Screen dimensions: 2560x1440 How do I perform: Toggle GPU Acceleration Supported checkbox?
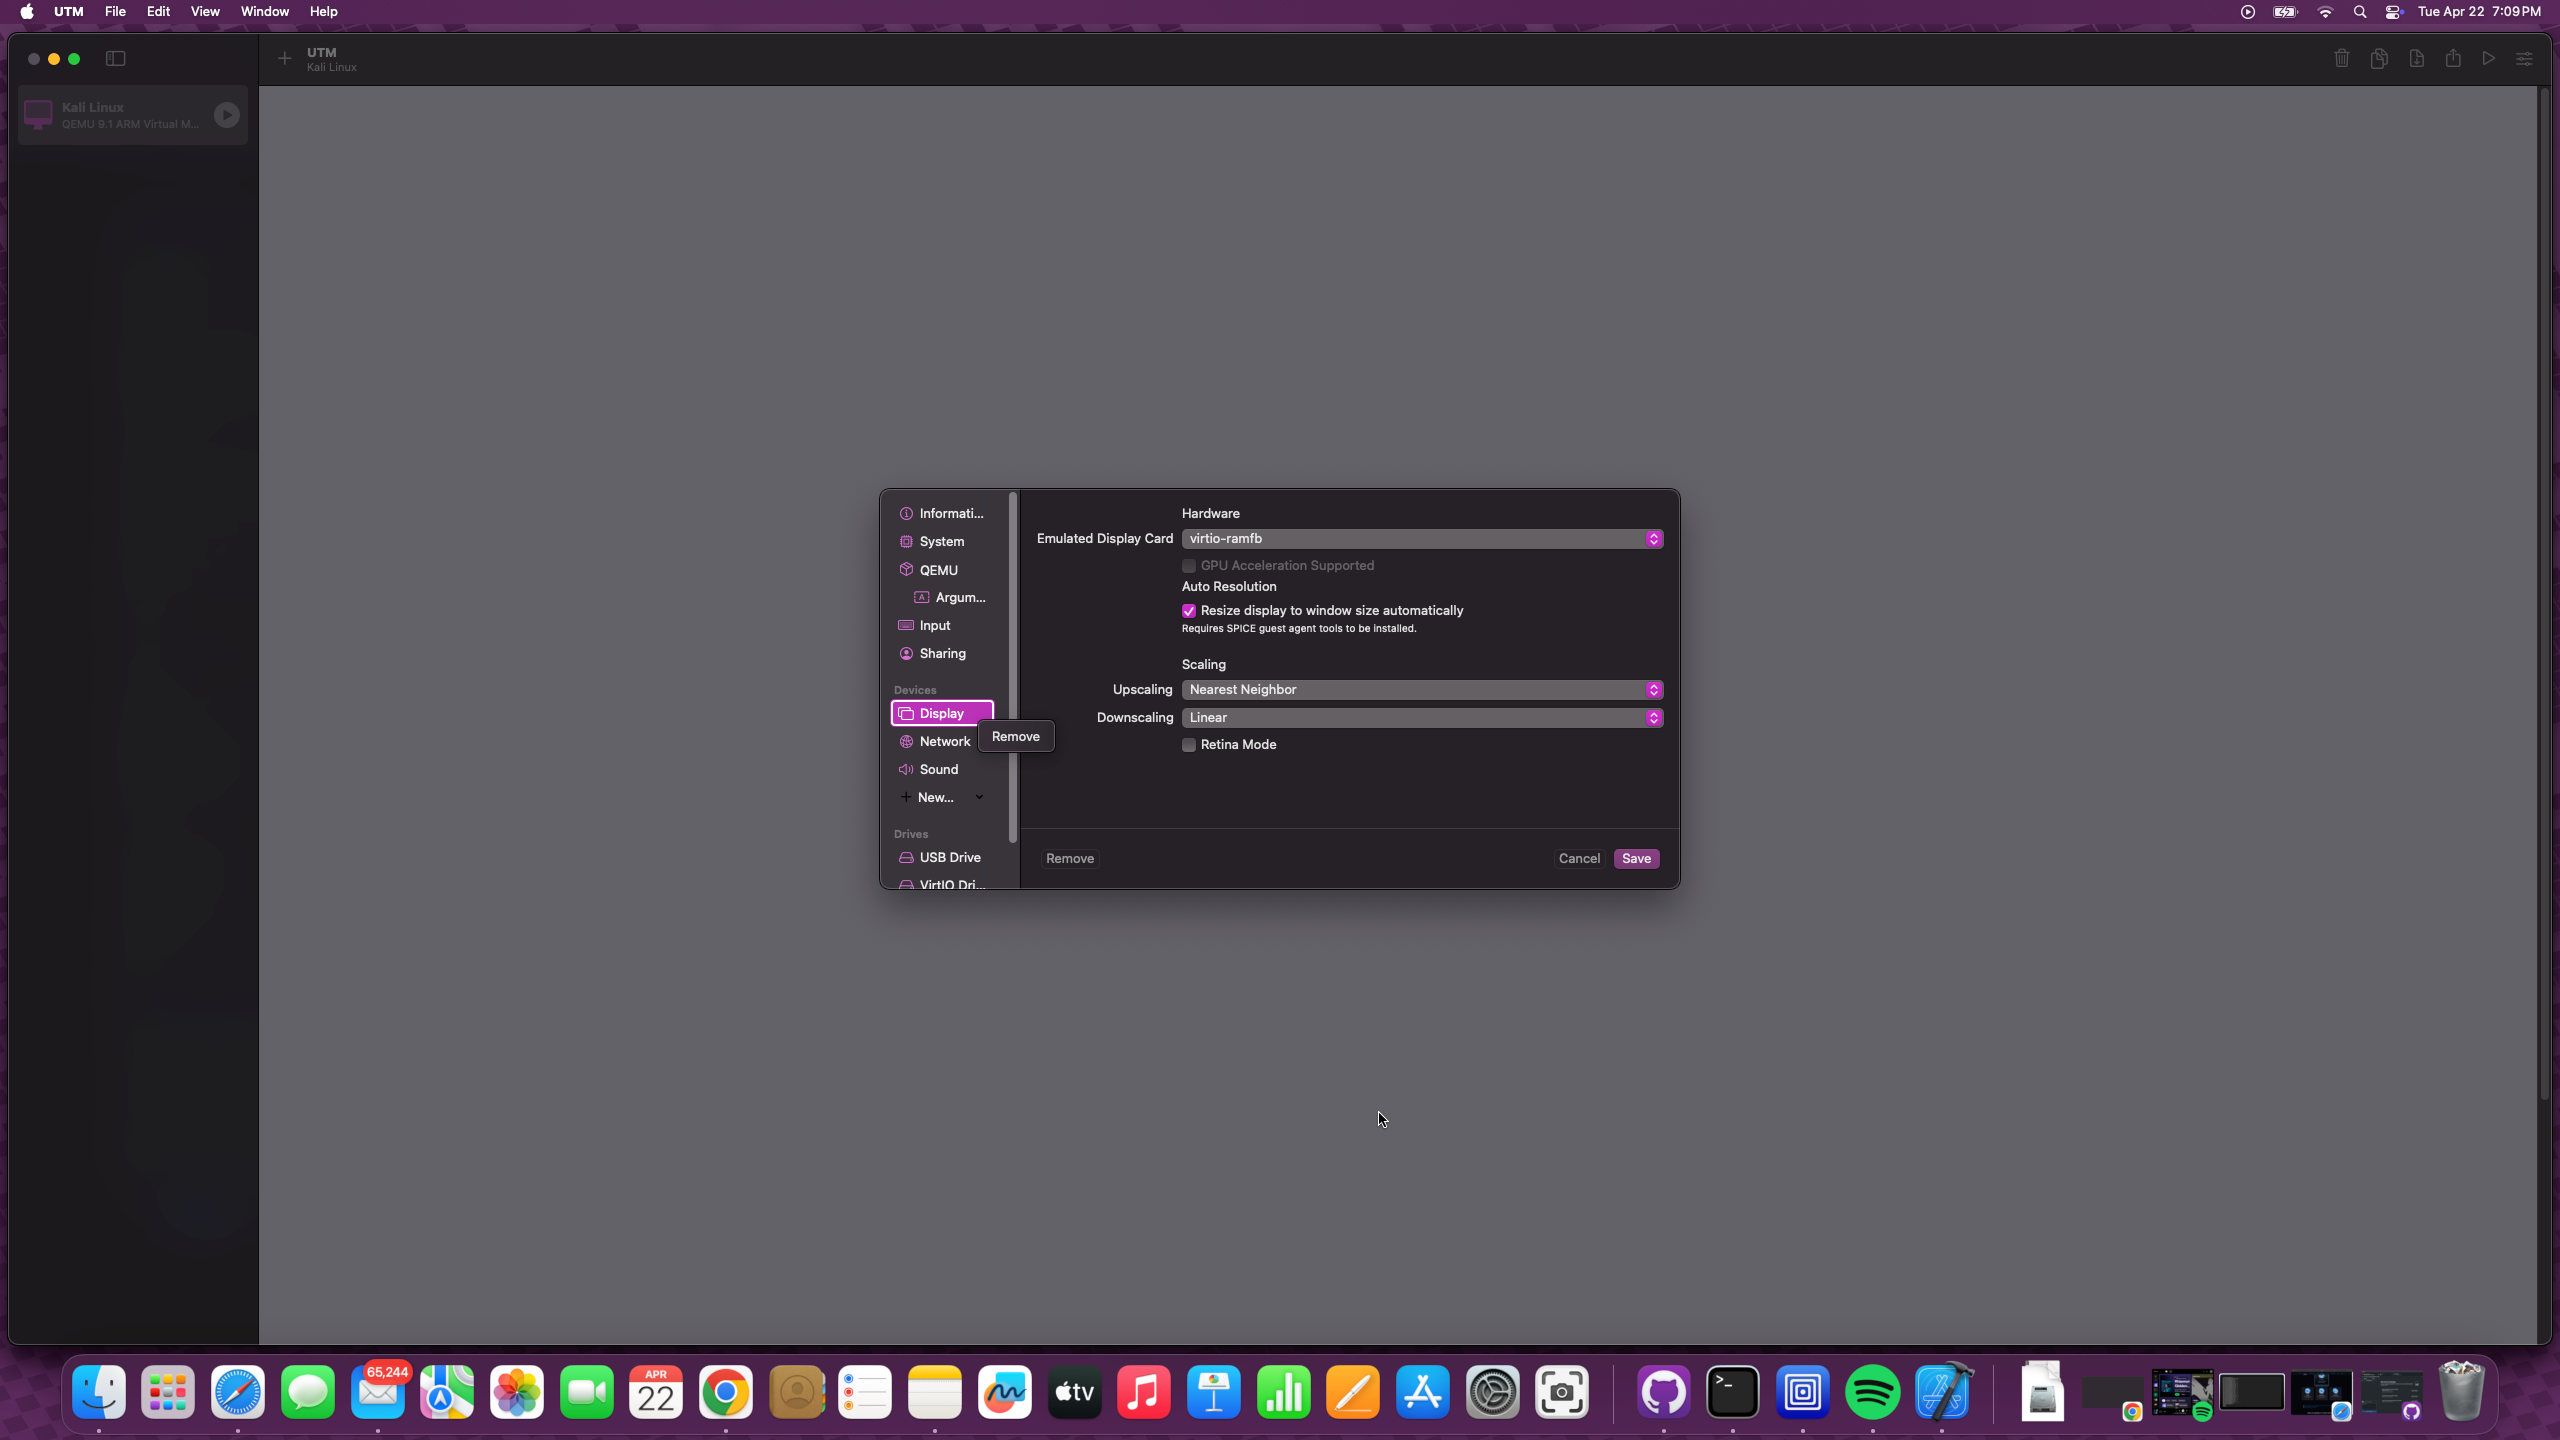point(1189,566)
